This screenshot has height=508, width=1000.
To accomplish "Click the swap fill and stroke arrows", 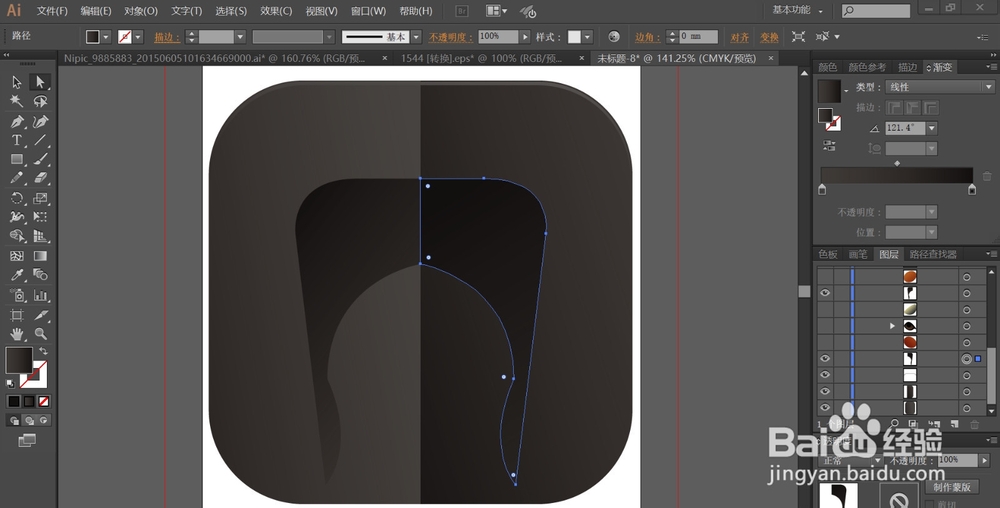I will coord(43,351).
